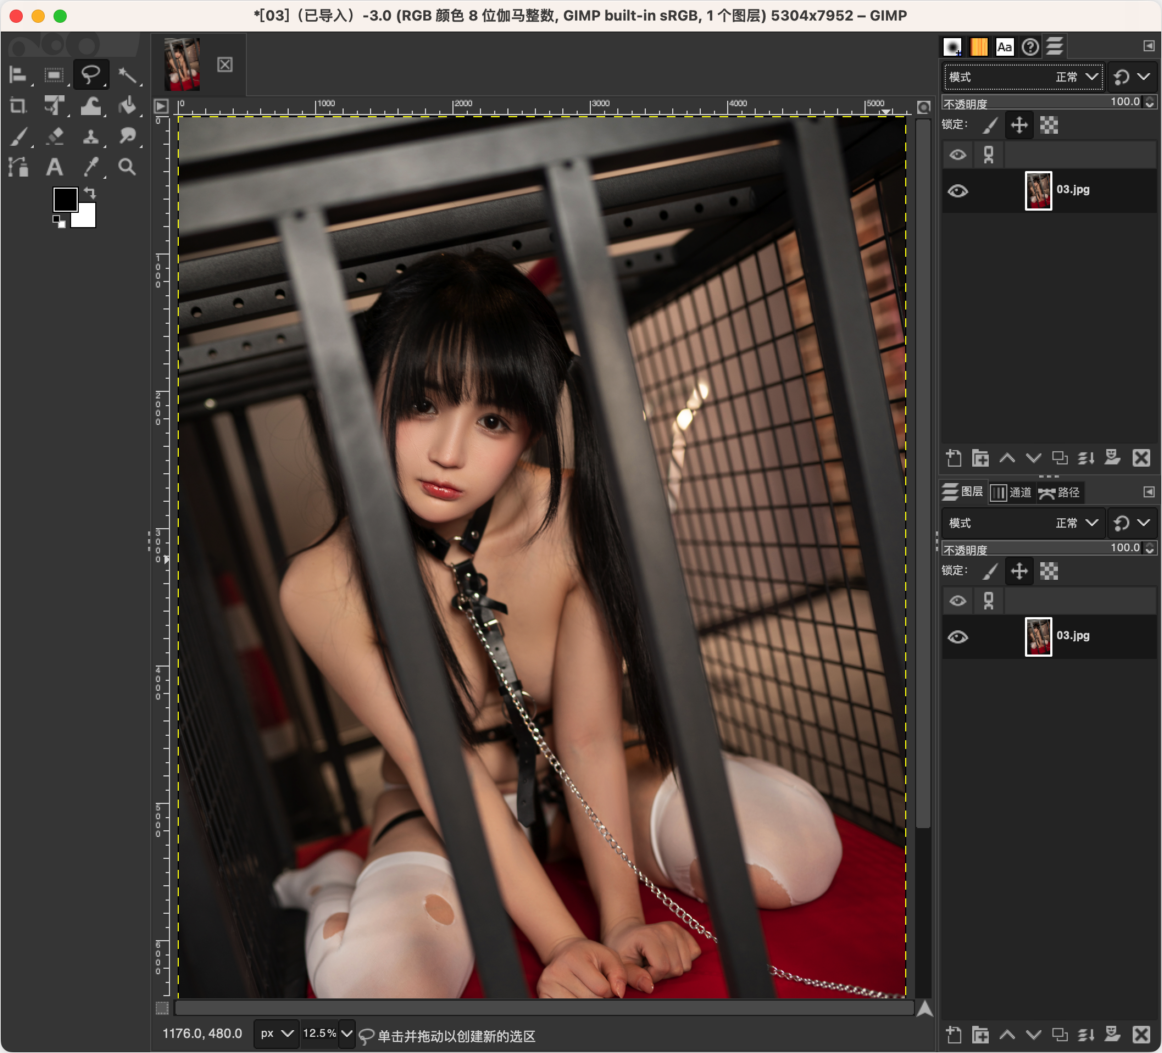Lower the layer using upper dock arrow
Screen dimensions: 1162x1053
click(x=1033, y=458)
